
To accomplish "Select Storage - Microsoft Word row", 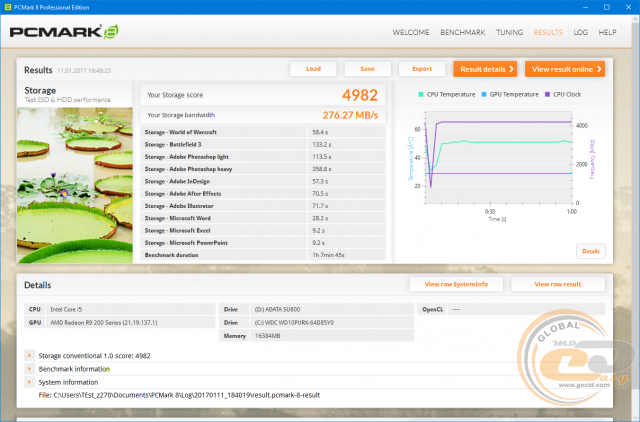I will click(x=263, y=218).
